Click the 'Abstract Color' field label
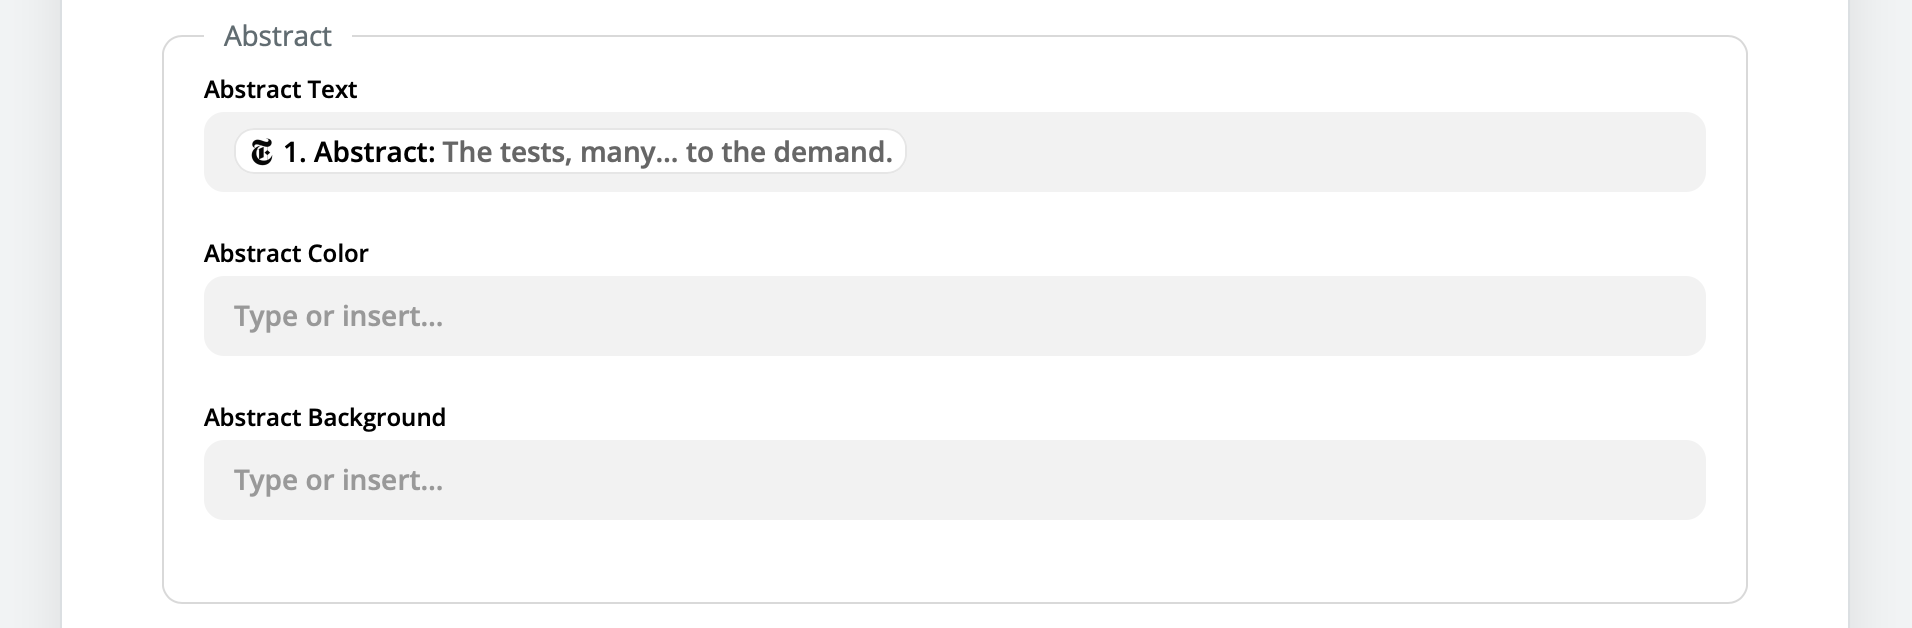 point(286,254)
